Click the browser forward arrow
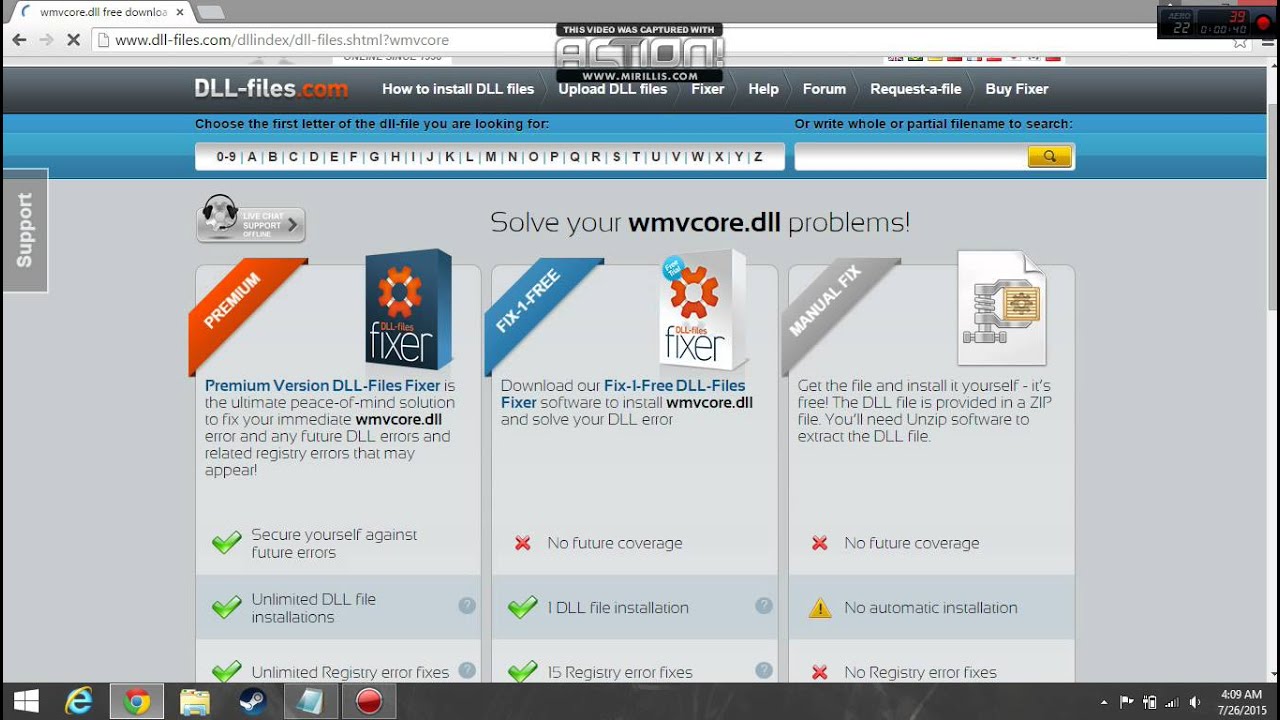The image size is (1280, 720). tap(46, 40)
